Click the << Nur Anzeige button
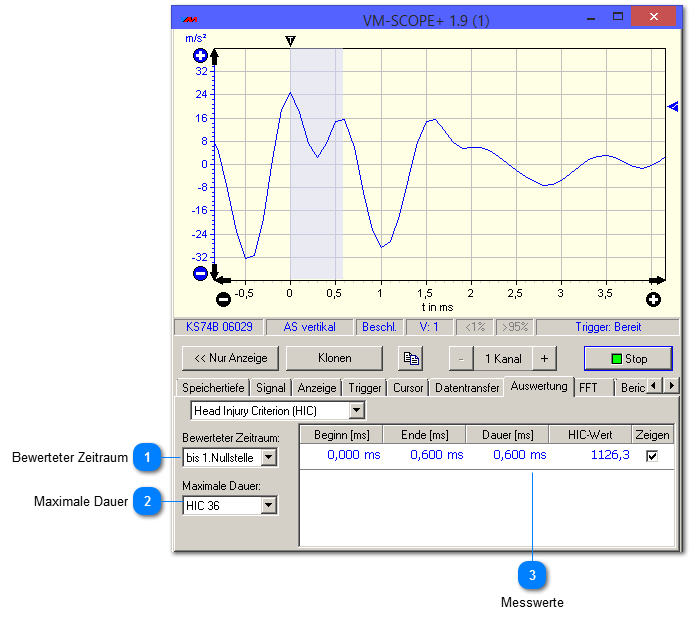The width and height of the screenshot is (692, 626). click(x=229, y=358)
